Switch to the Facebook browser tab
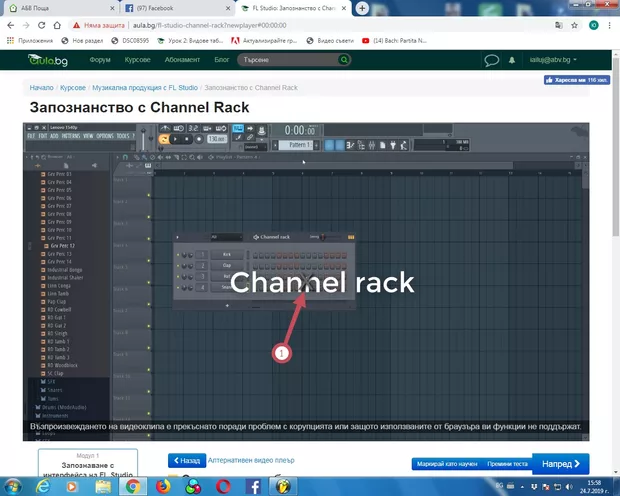This screenshot has width=620, height=496. [177, 8]
